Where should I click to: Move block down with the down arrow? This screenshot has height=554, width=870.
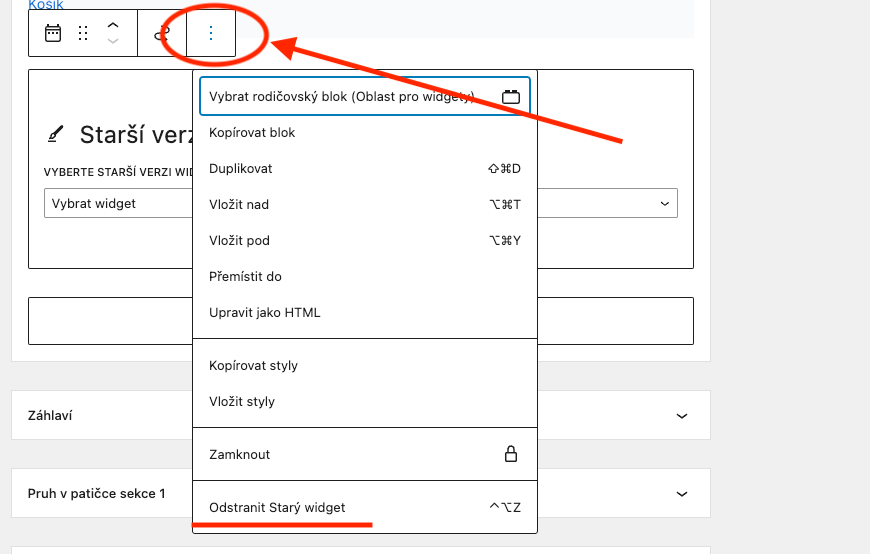[x=113, y=41]
